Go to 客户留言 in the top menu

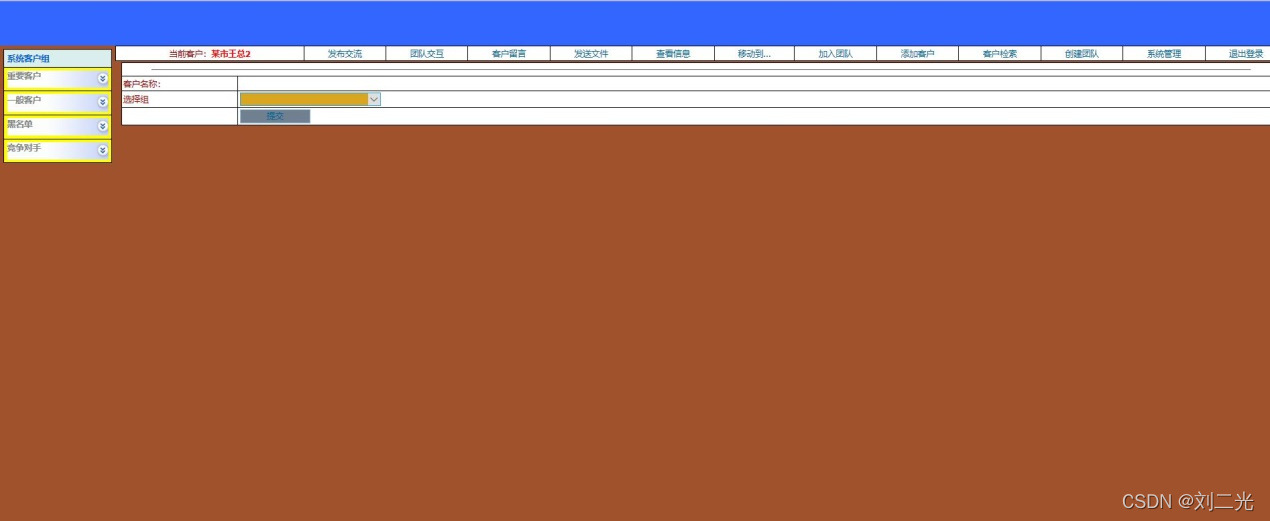[509, 54]
